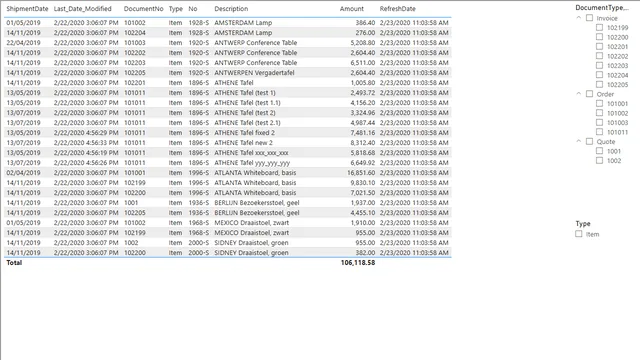The width and height of the screenshot is (640, 360).
Task: Check the Order document type checkbox
Action: [x=589, y=94]
